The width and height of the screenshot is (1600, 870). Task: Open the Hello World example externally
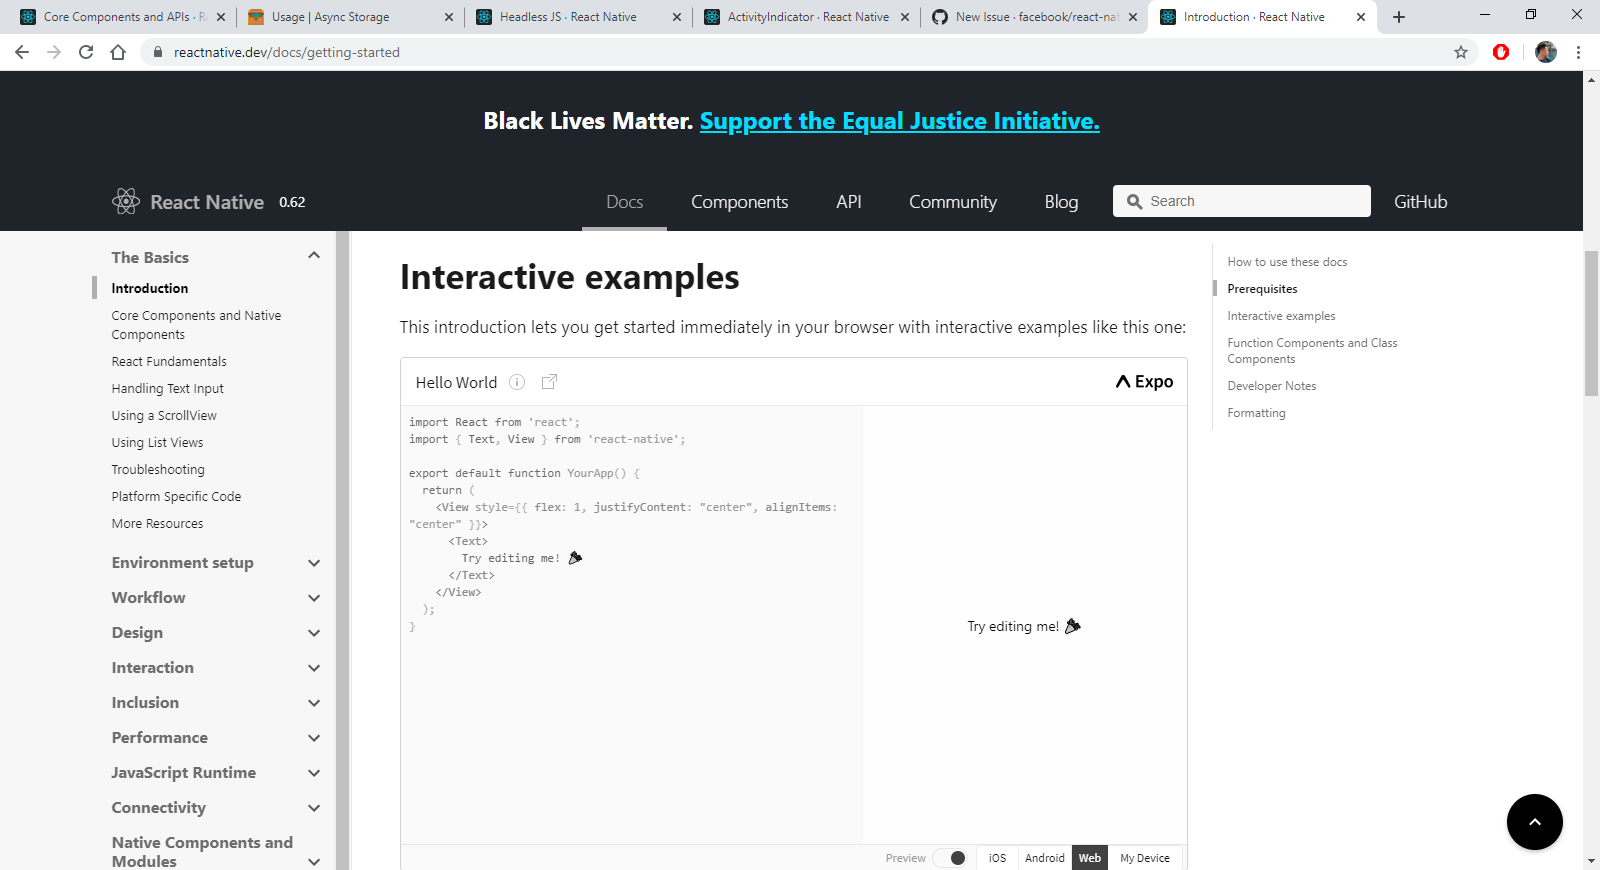tap(549, 382)
